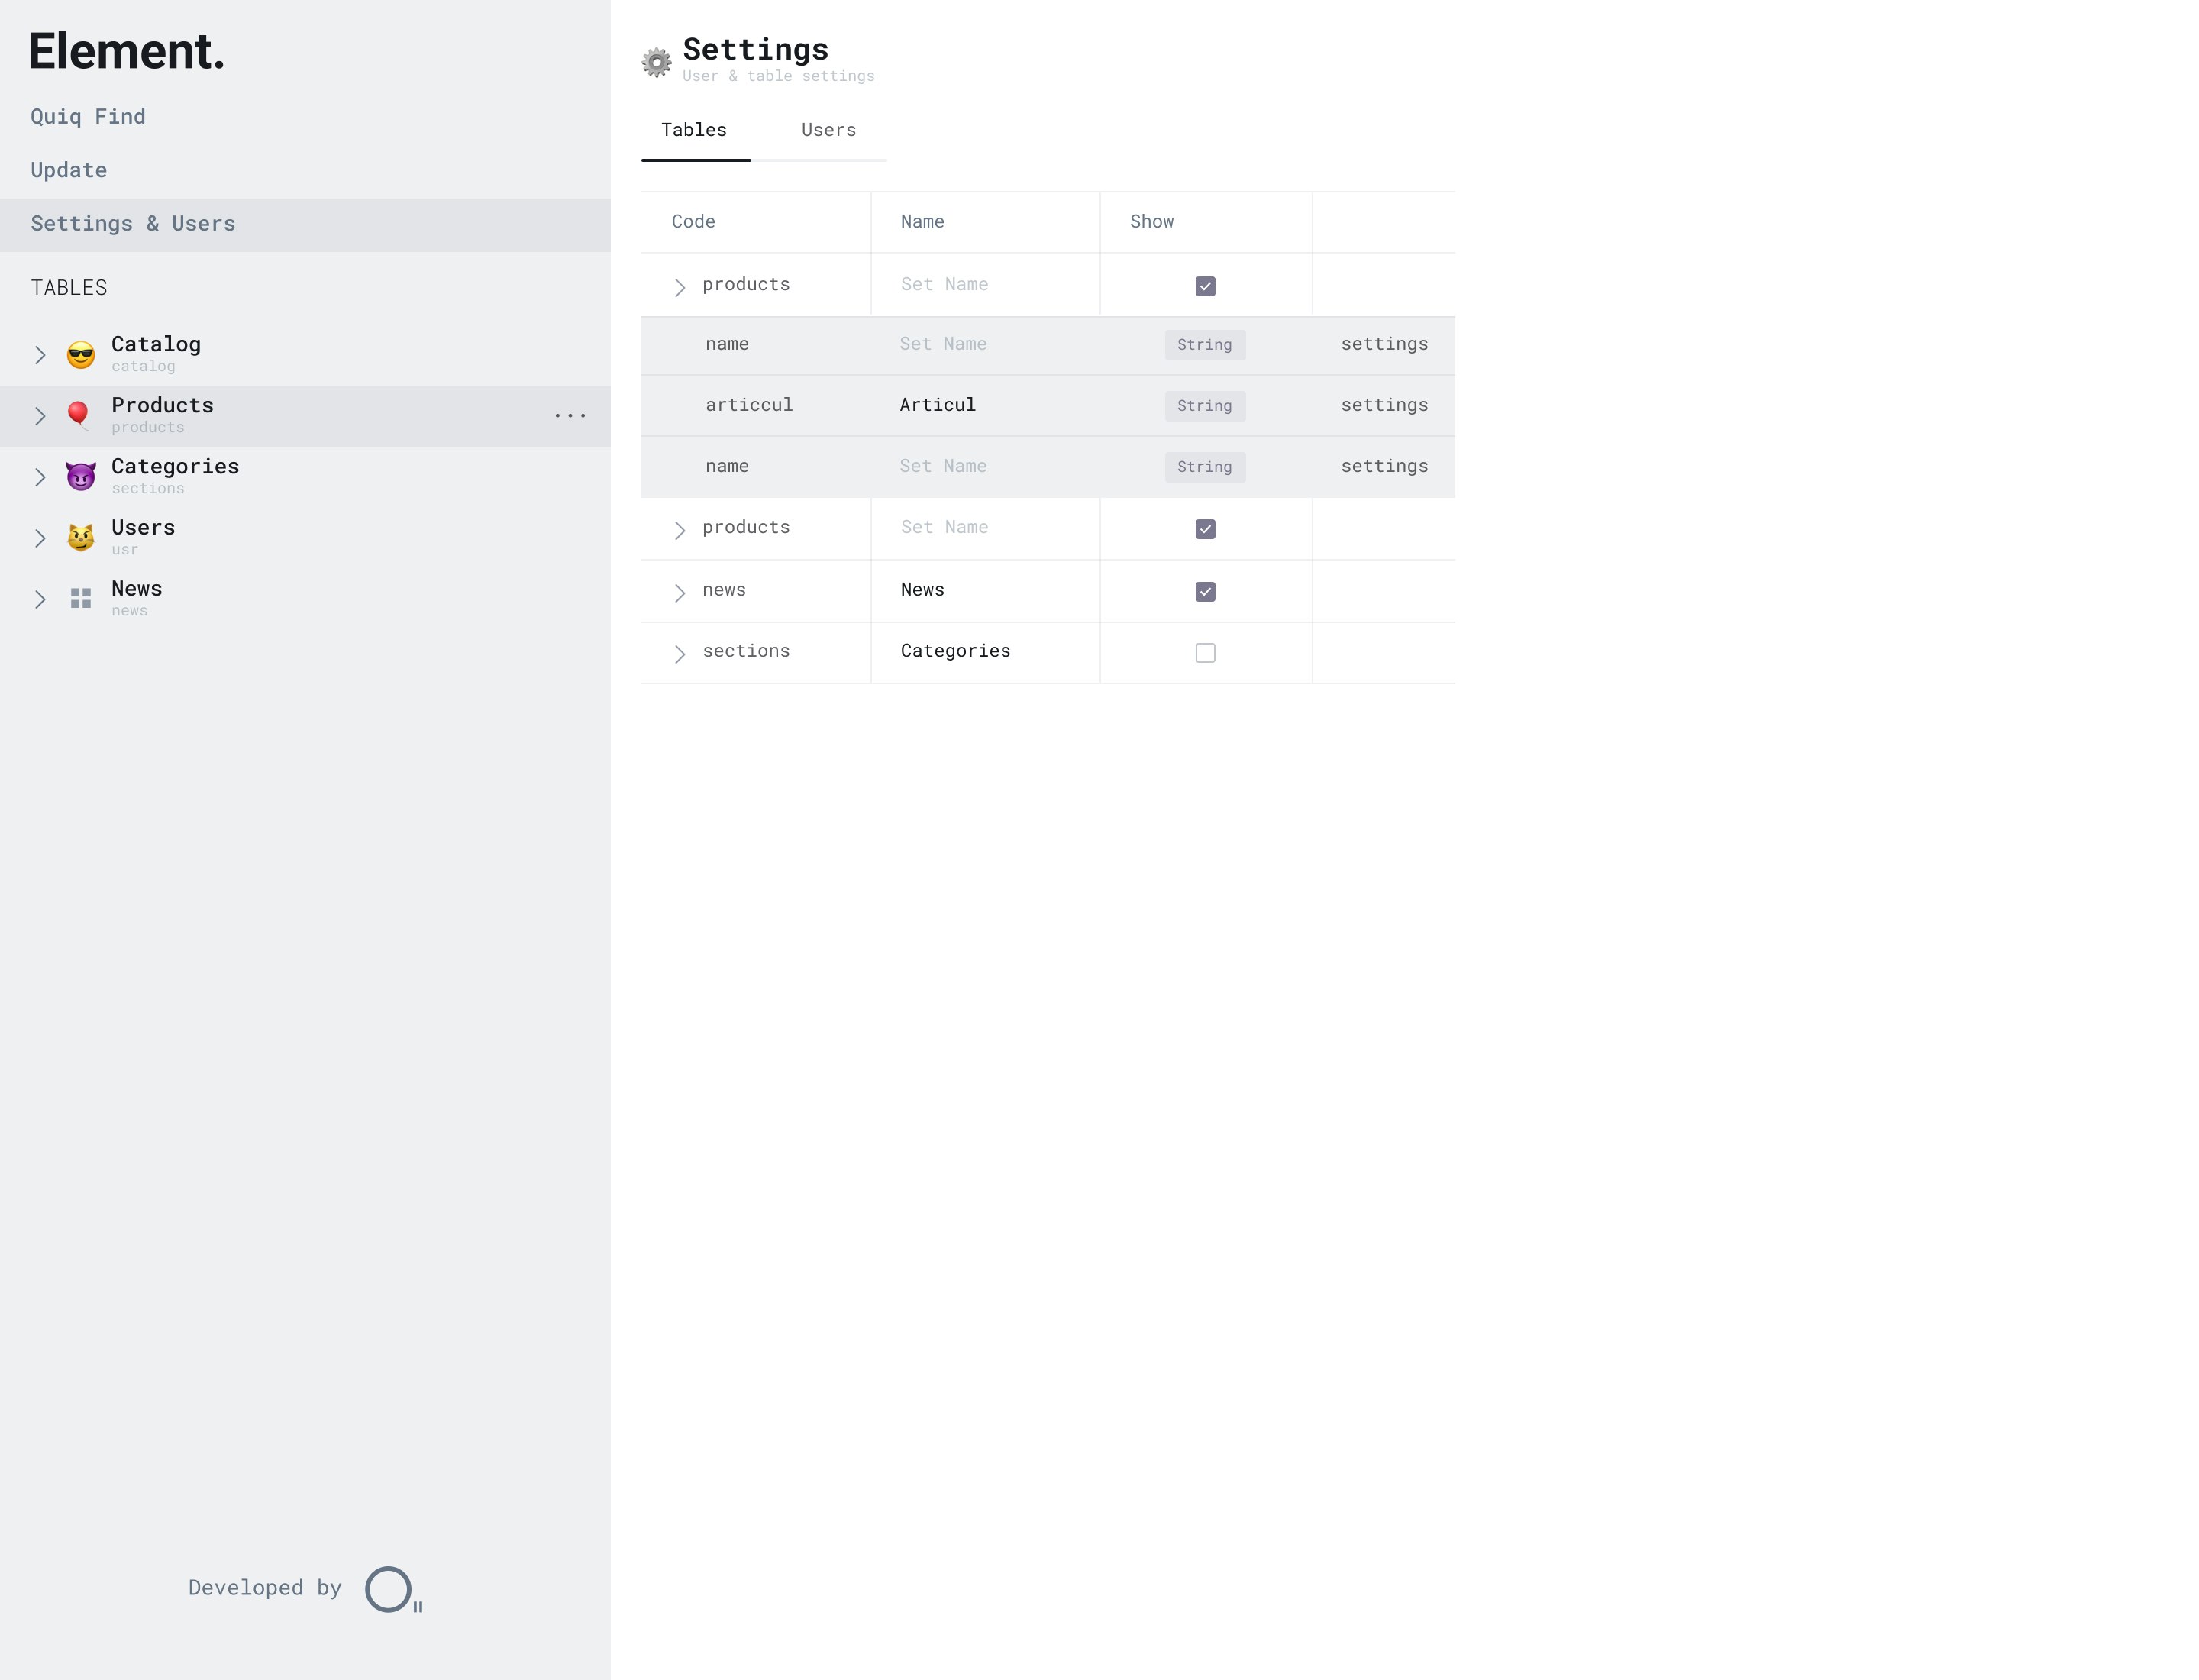Enable the Show checkbox for sections

click(1205, 653)
